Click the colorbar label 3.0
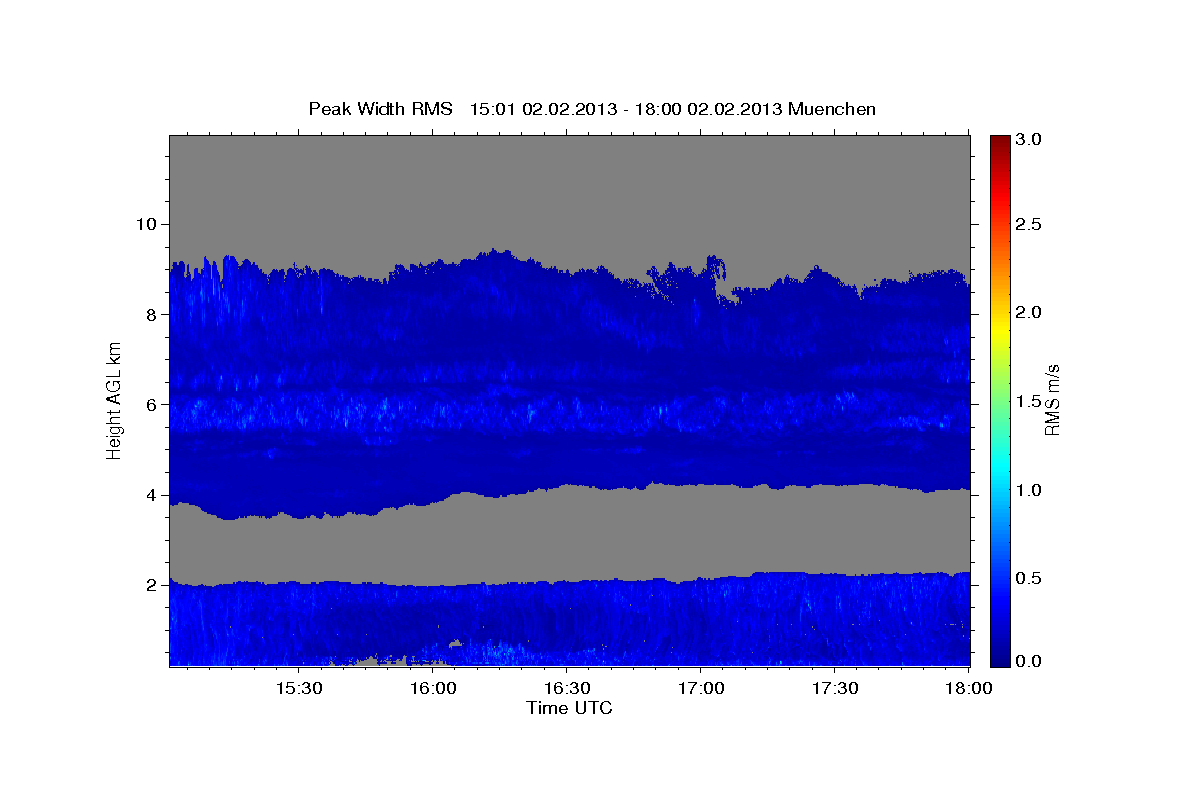1200x800 pixels. point(1030,140)
